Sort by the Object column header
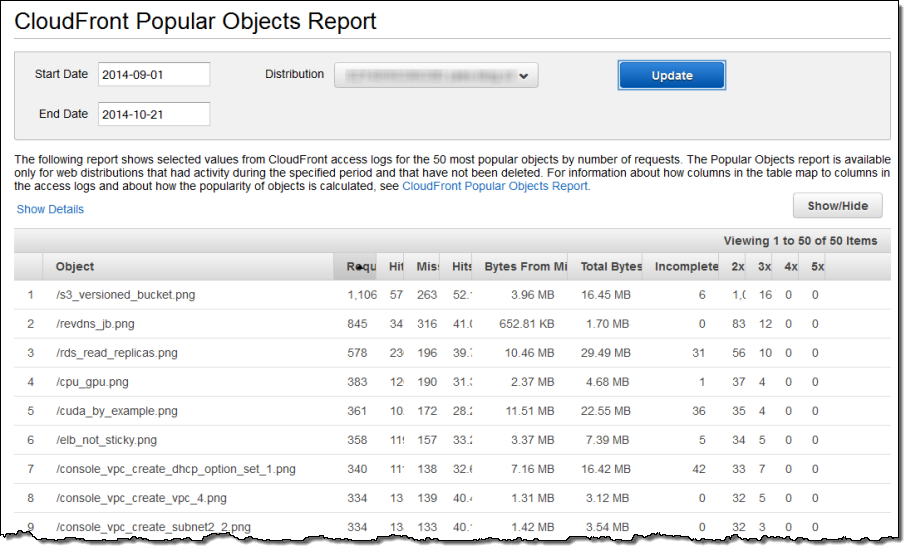 [76, 267]
